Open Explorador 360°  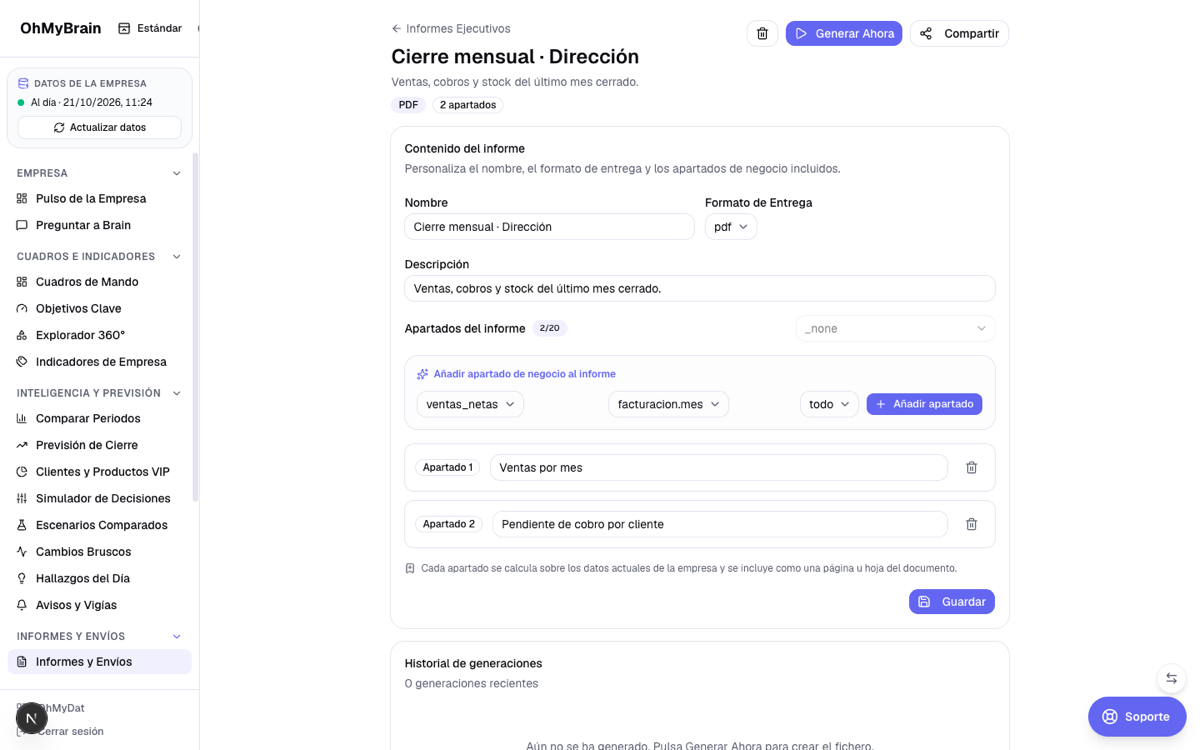[100, 335]
